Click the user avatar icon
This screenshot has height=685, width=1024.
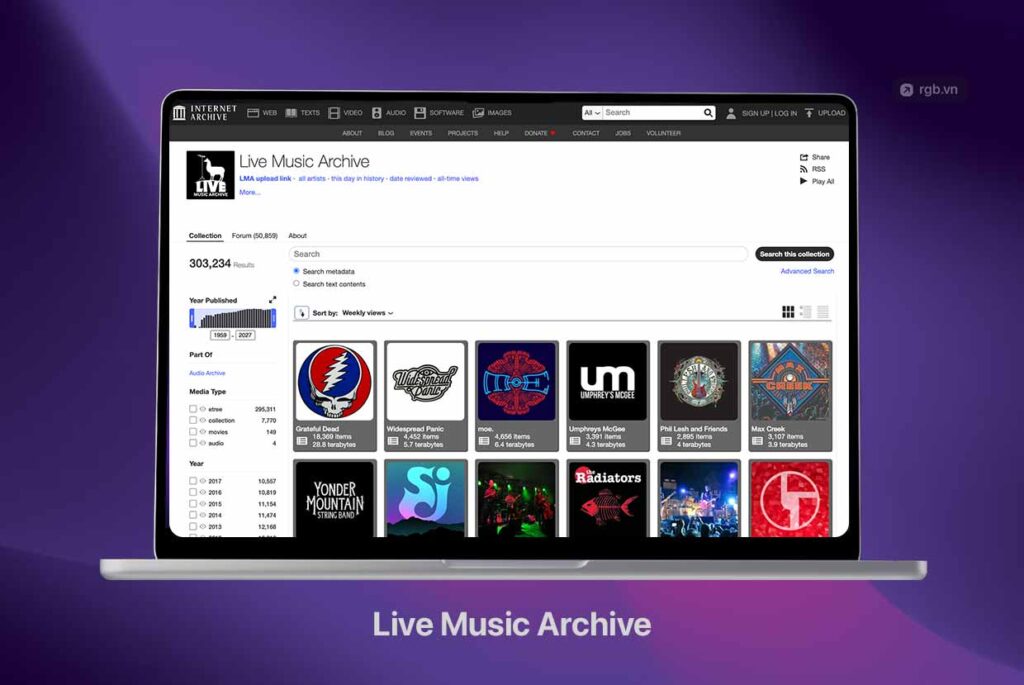tap(731, 113)
